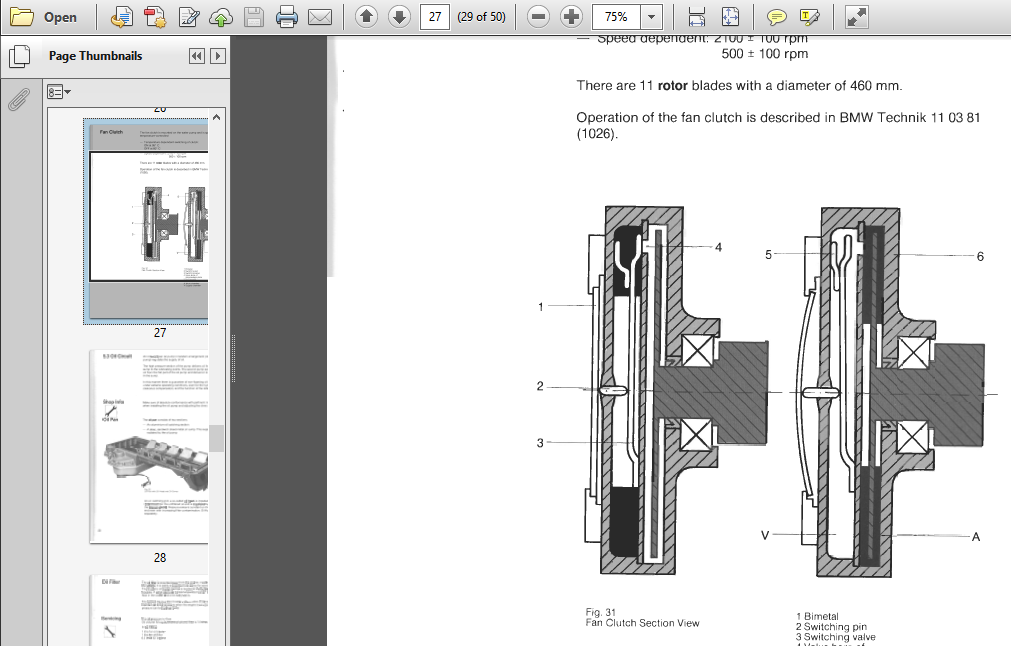Print the document with printer icon
The height and width of the screenshot is (646, 1011).
287,17
